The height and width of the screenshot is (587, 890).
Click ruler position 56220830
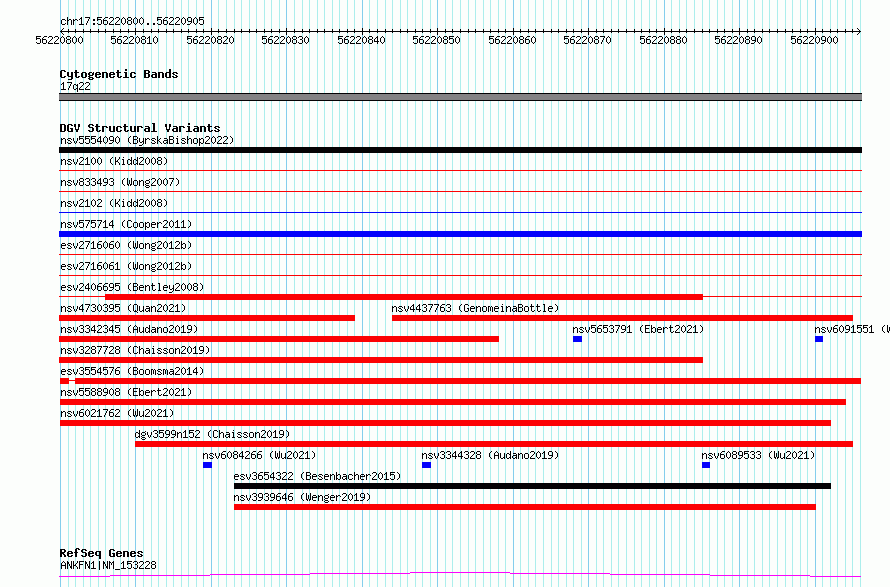[x=286, y=40]
